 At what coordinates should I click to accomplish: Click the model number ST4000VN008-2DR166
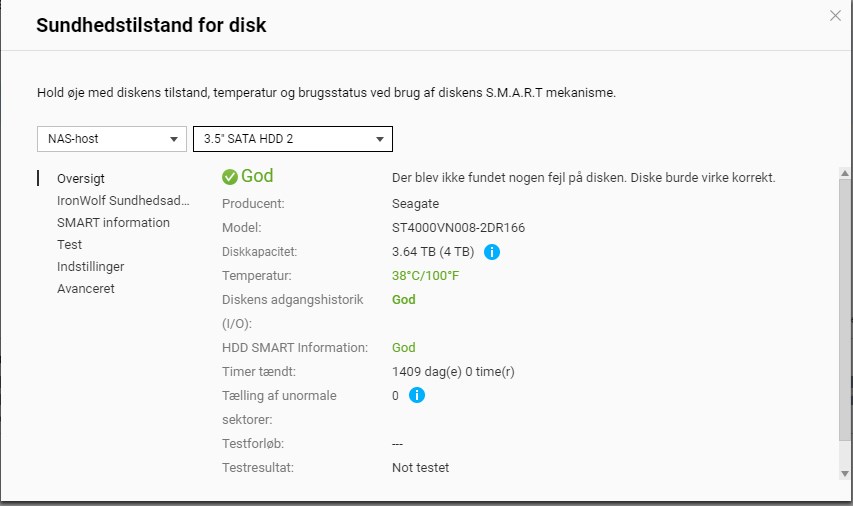[458, 227]
